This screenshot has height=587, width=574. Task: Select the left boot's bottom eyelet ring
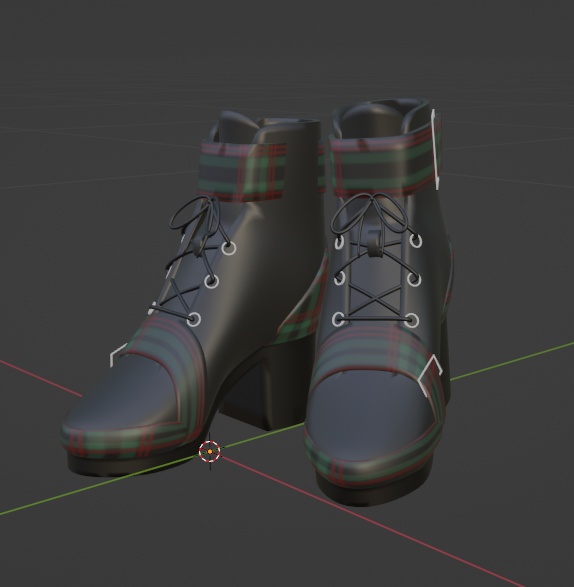click(x=194, y=320)
